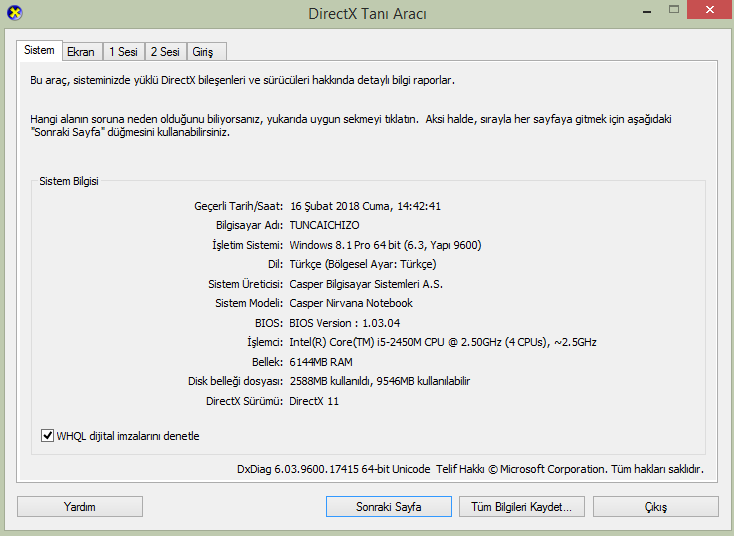Click the Bilgisayar Adı label
The height and width of the screenshot is (536, 739).
[249, 225]
